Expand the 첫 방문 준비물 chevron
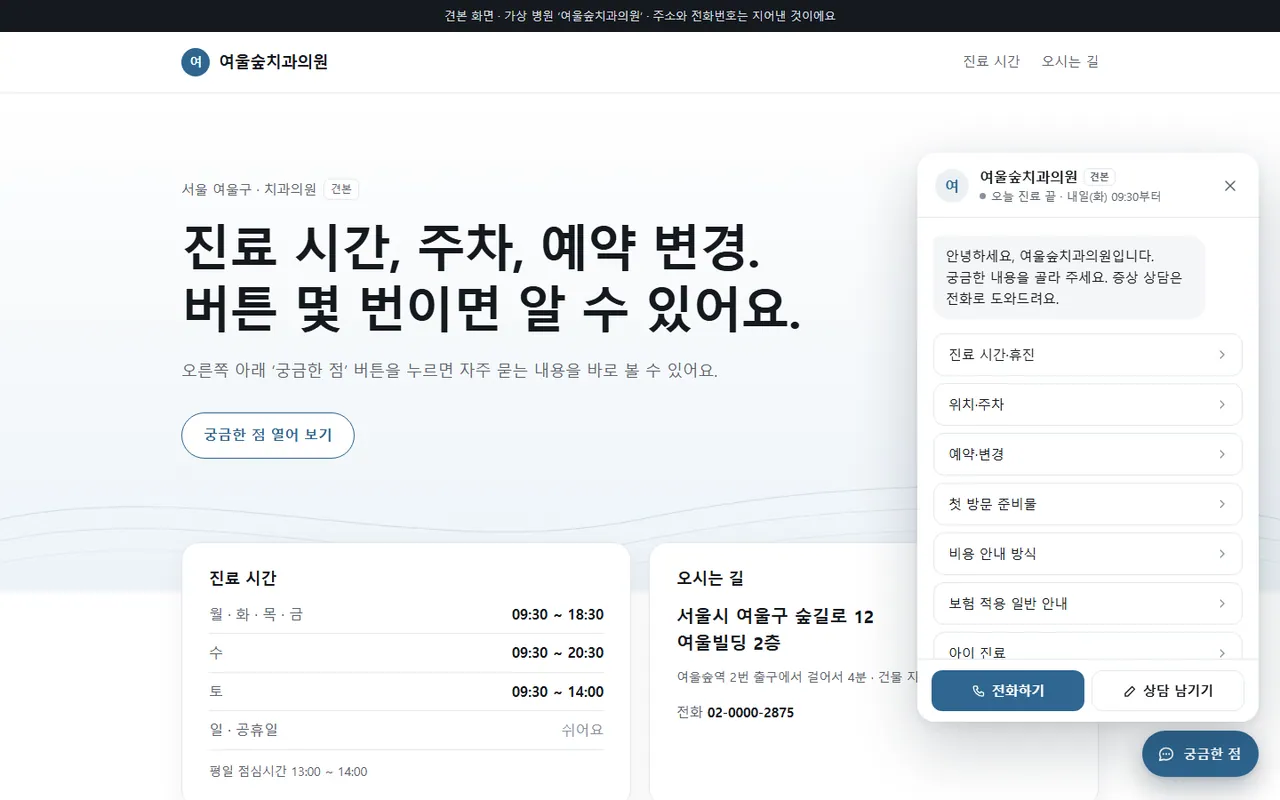 1222,504
